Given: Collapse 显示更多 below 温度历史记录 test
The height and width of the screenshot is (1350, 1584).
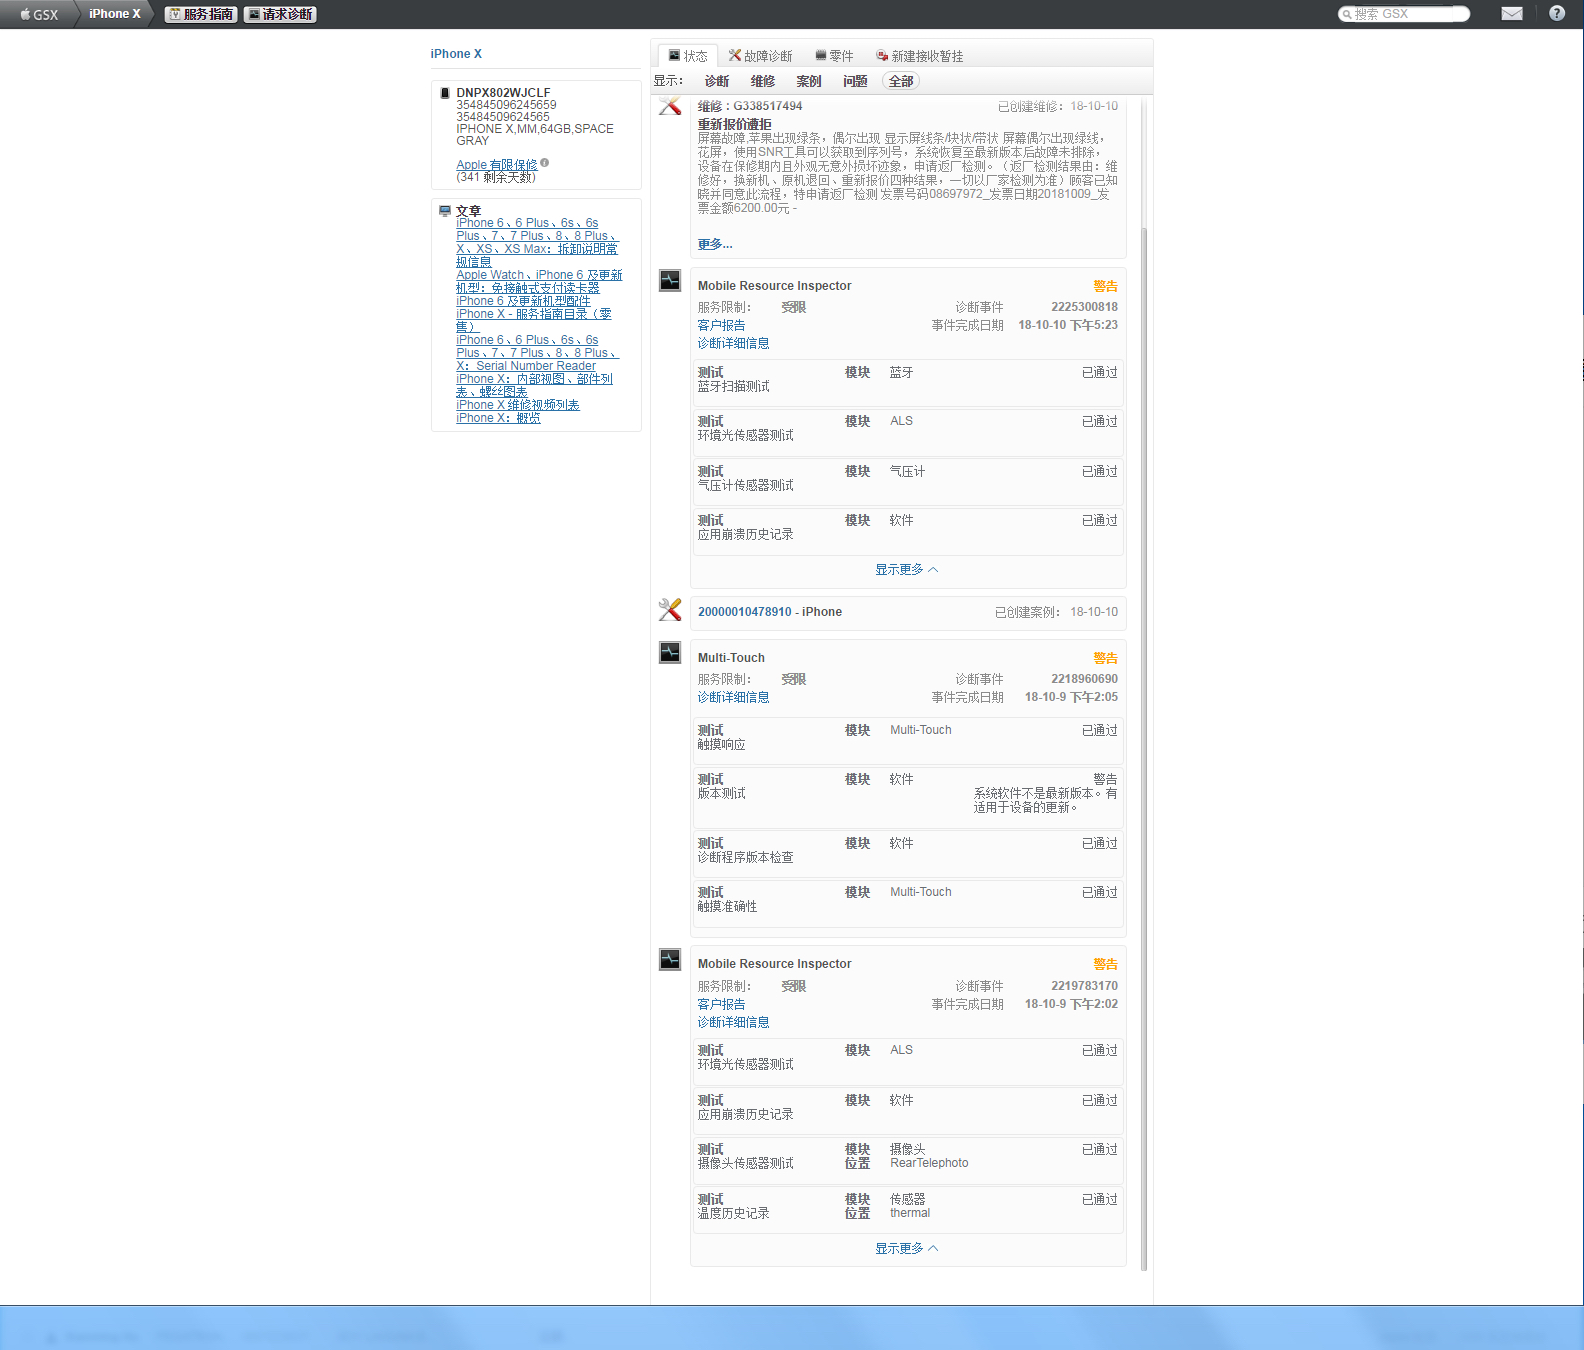Looking at the screenshot, I should (x=906, y=1249).
